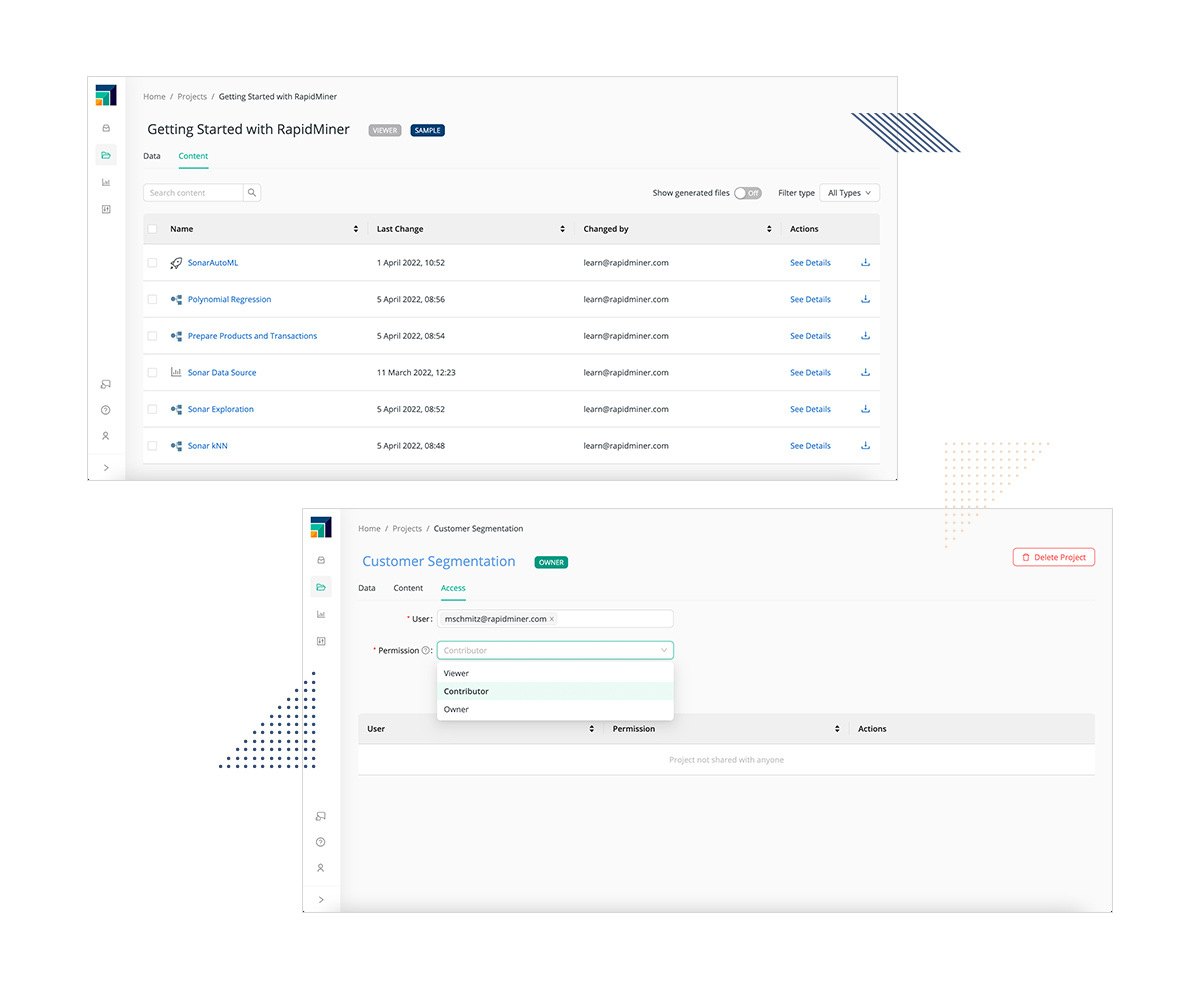The width and height of the screenshot is (1200, 990).
Task: Click the RapidMiner logo in the Customer Segmentation window
Action: point(321,527)
